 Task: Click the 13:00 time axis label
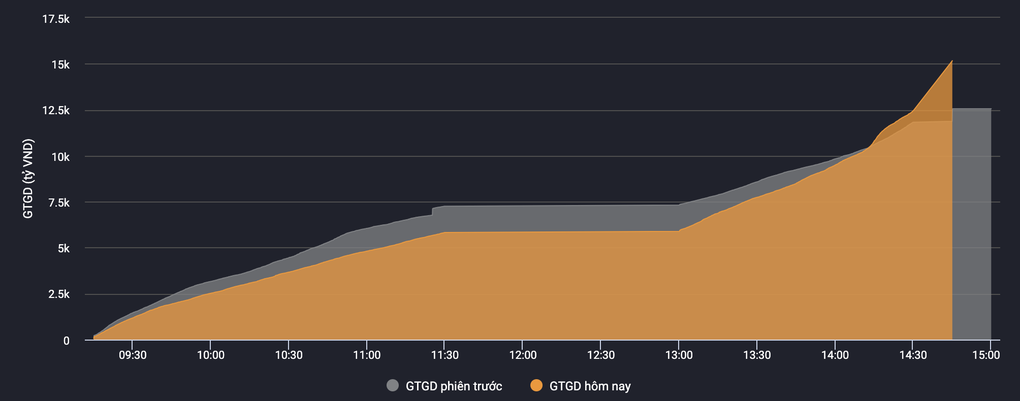tap(678, 354)
